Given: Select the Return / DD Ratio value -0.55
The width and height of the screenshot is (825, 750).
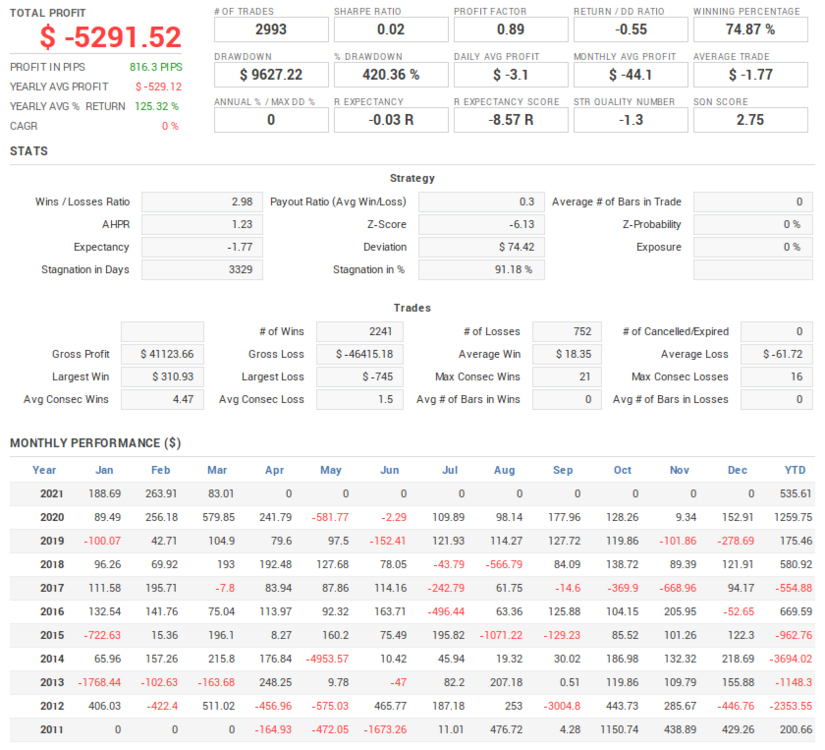Looking at the screenshot, I should click(631, 29).
